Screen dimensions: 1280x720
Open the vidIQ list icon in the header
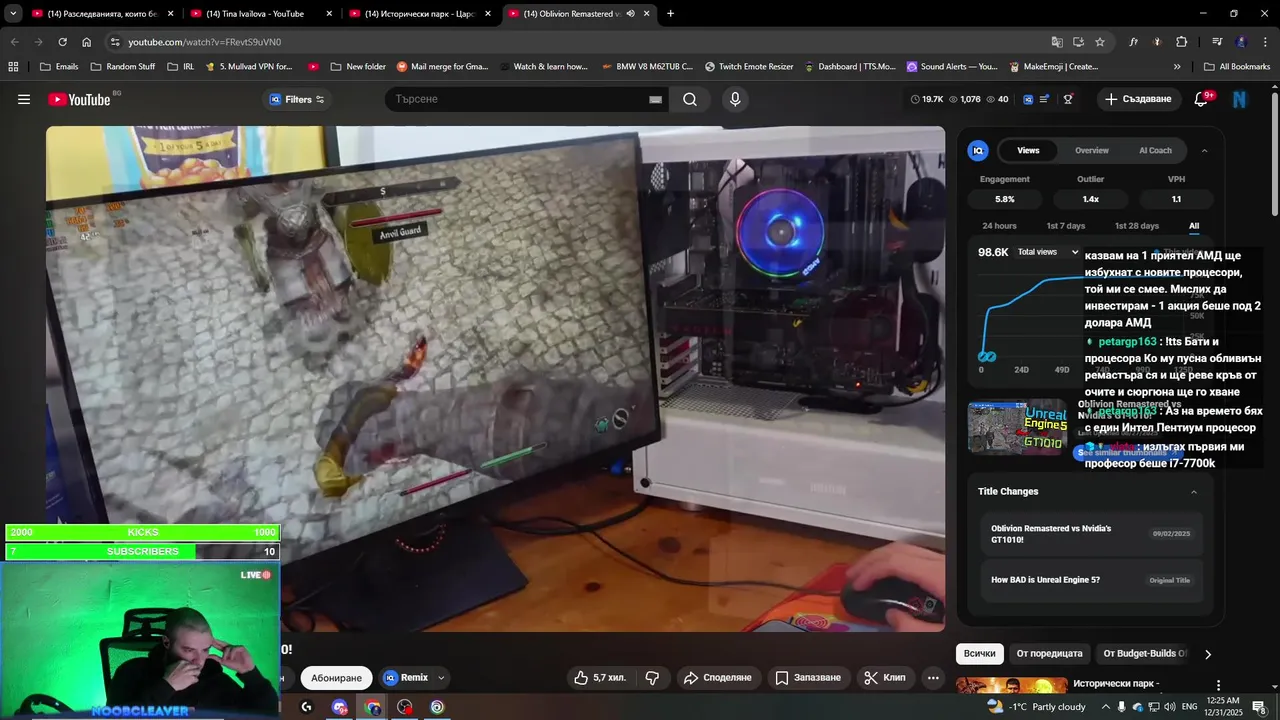1045,99
